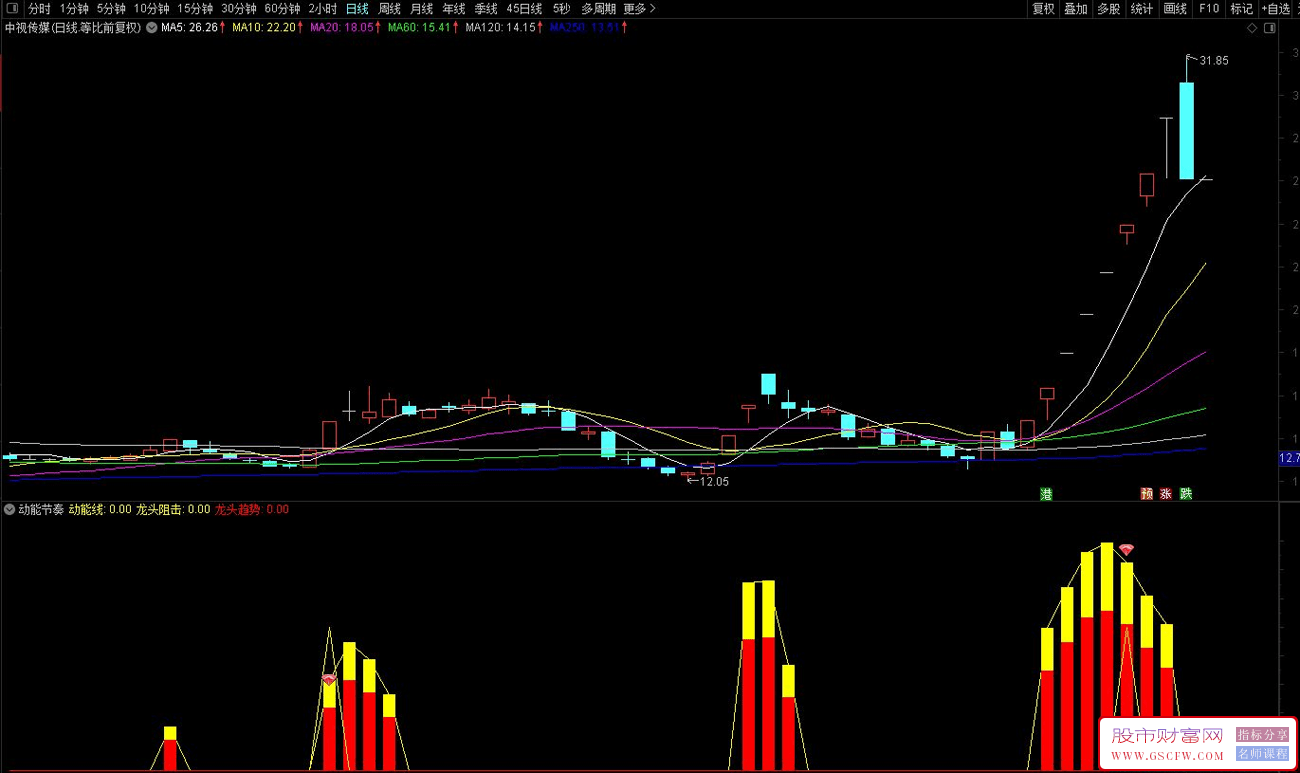Switch to 周线 weekly chart

coord(389,9)
